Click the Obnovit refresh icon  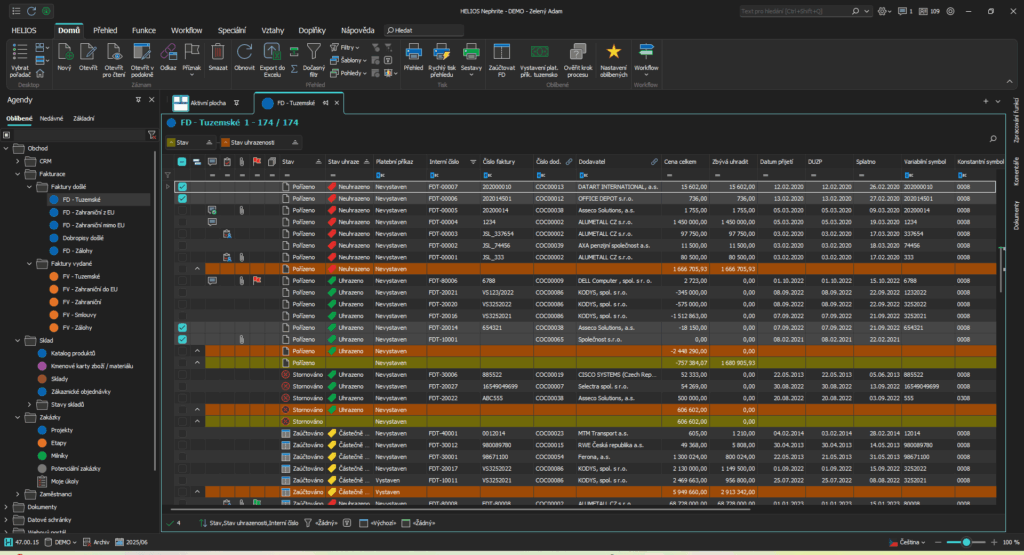click(x=245, y=52)
